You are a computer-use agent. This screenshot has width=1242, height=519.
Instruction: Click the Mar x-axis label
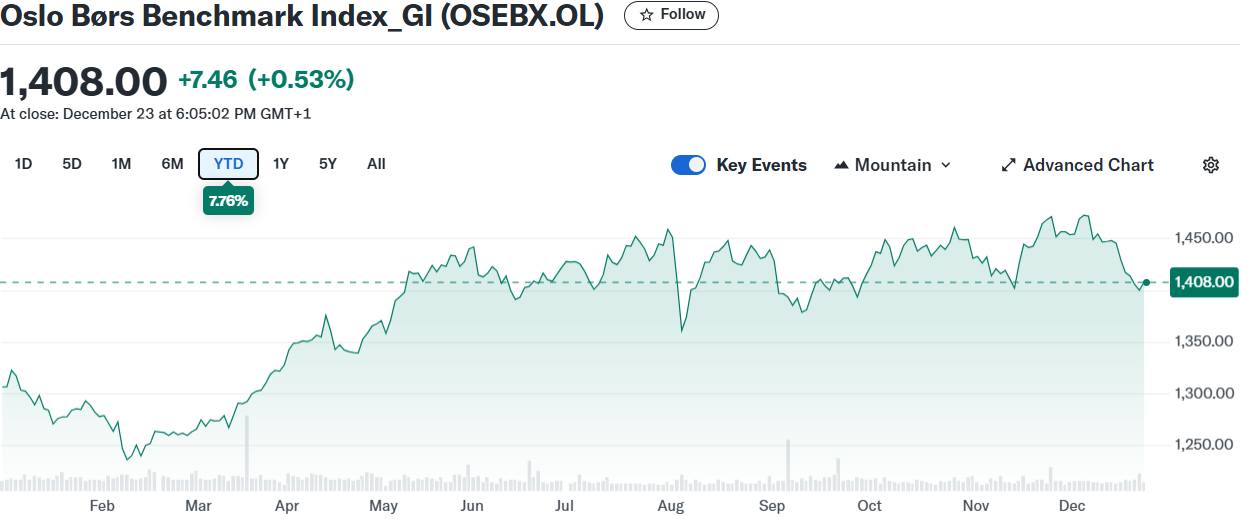(x=198, y=506)
